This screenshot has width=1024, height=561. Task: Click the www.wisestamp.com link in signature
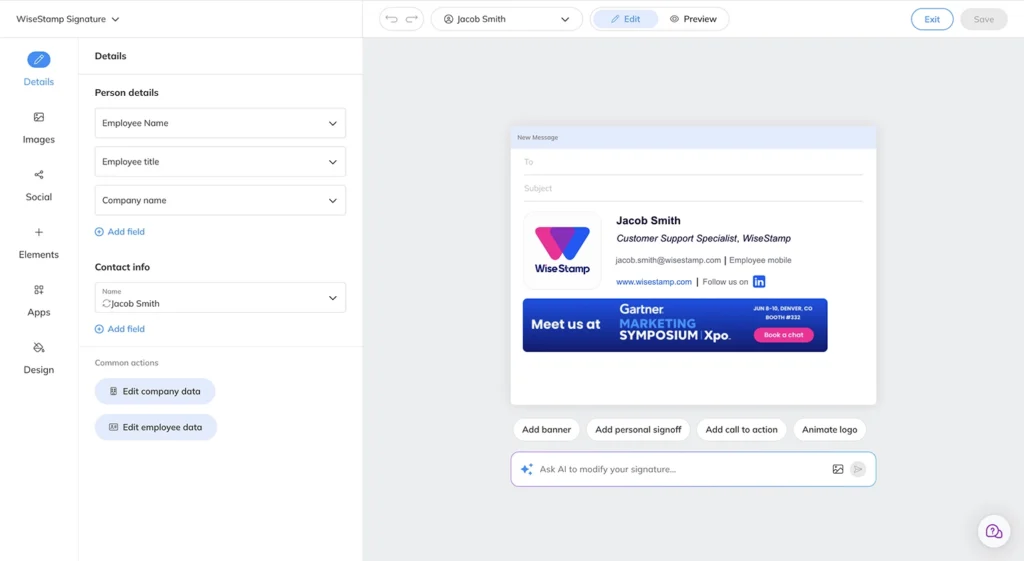(x=654, y=282)
